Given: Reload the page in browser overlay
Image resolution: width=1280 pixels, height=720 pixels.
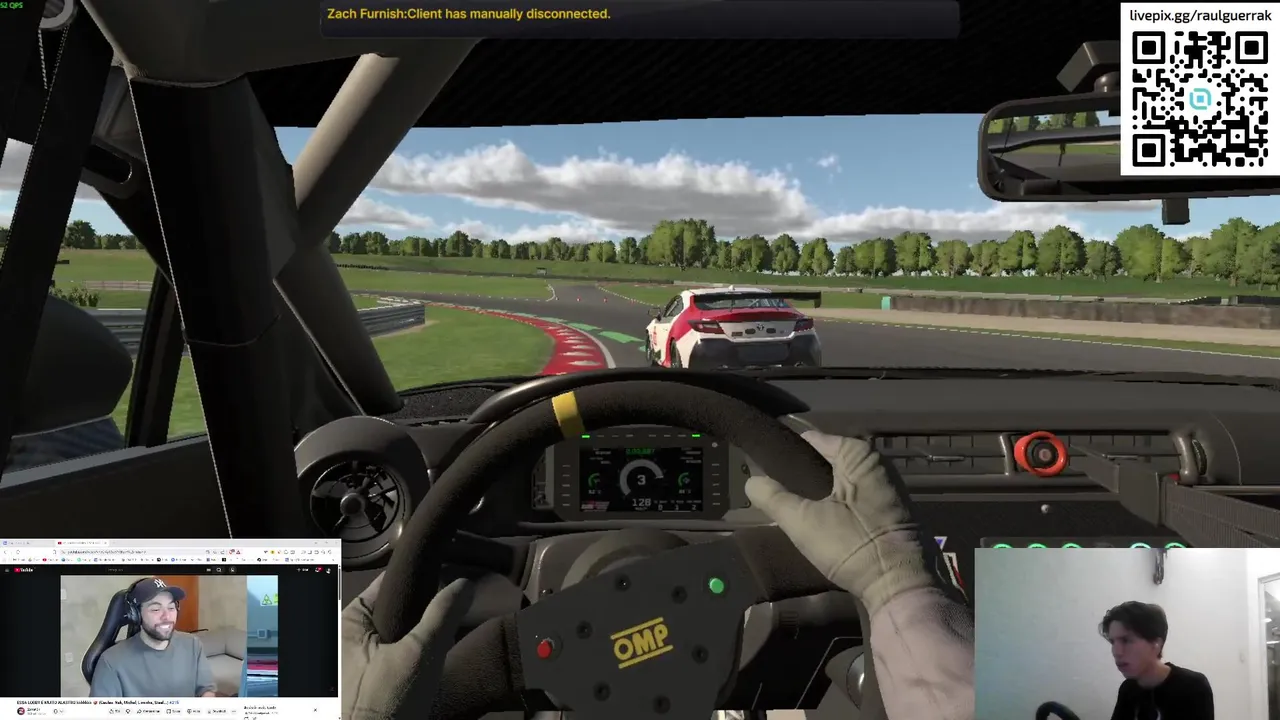Looking at the screenshot, I should [x=18, y=552].
